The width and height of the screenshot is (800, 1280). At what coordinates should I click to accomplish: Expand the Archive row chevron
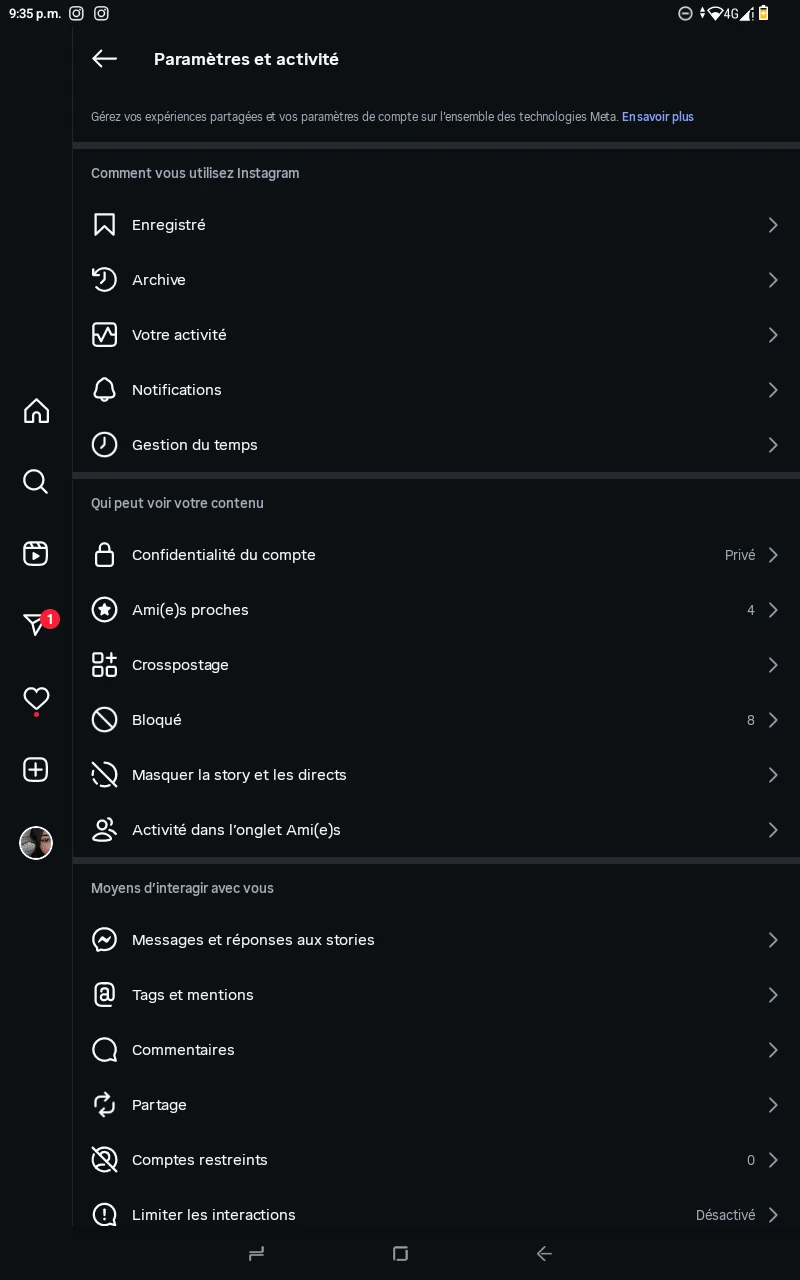[x=772, y=280]
